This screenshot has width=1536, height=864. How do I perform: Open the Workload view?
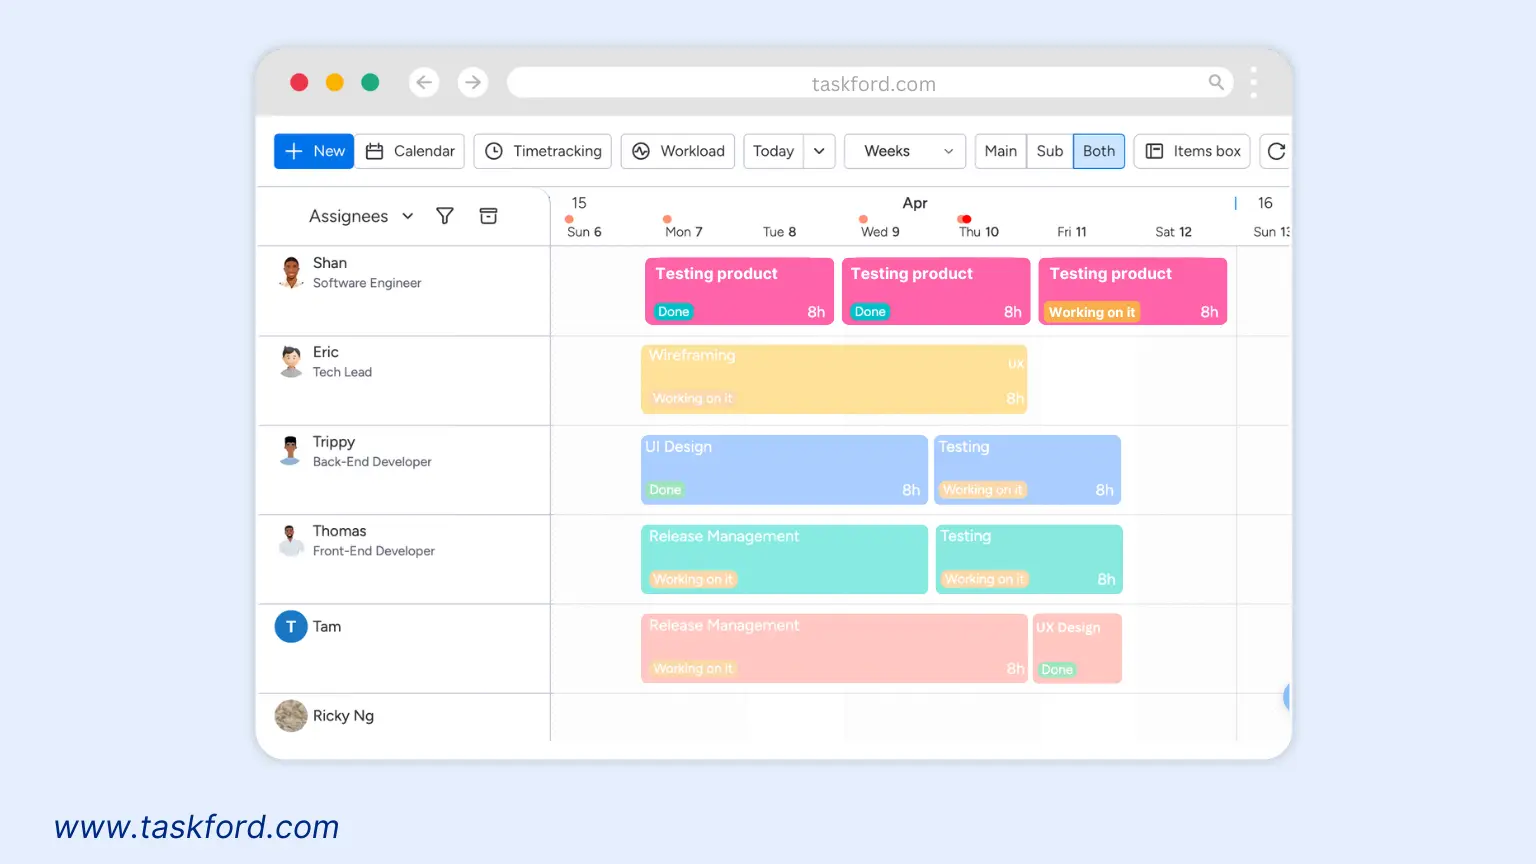point(678,151)
